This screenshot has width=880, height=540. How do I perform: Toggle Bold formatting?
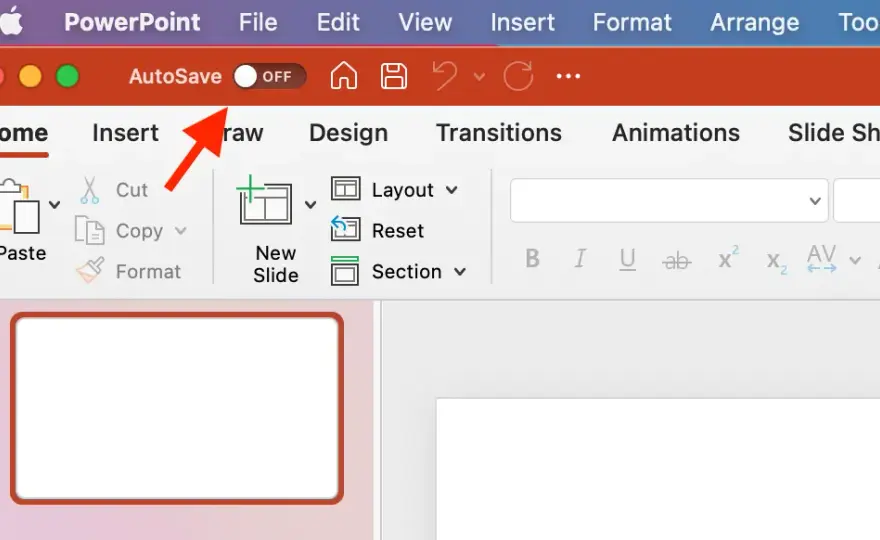[532, 259]
